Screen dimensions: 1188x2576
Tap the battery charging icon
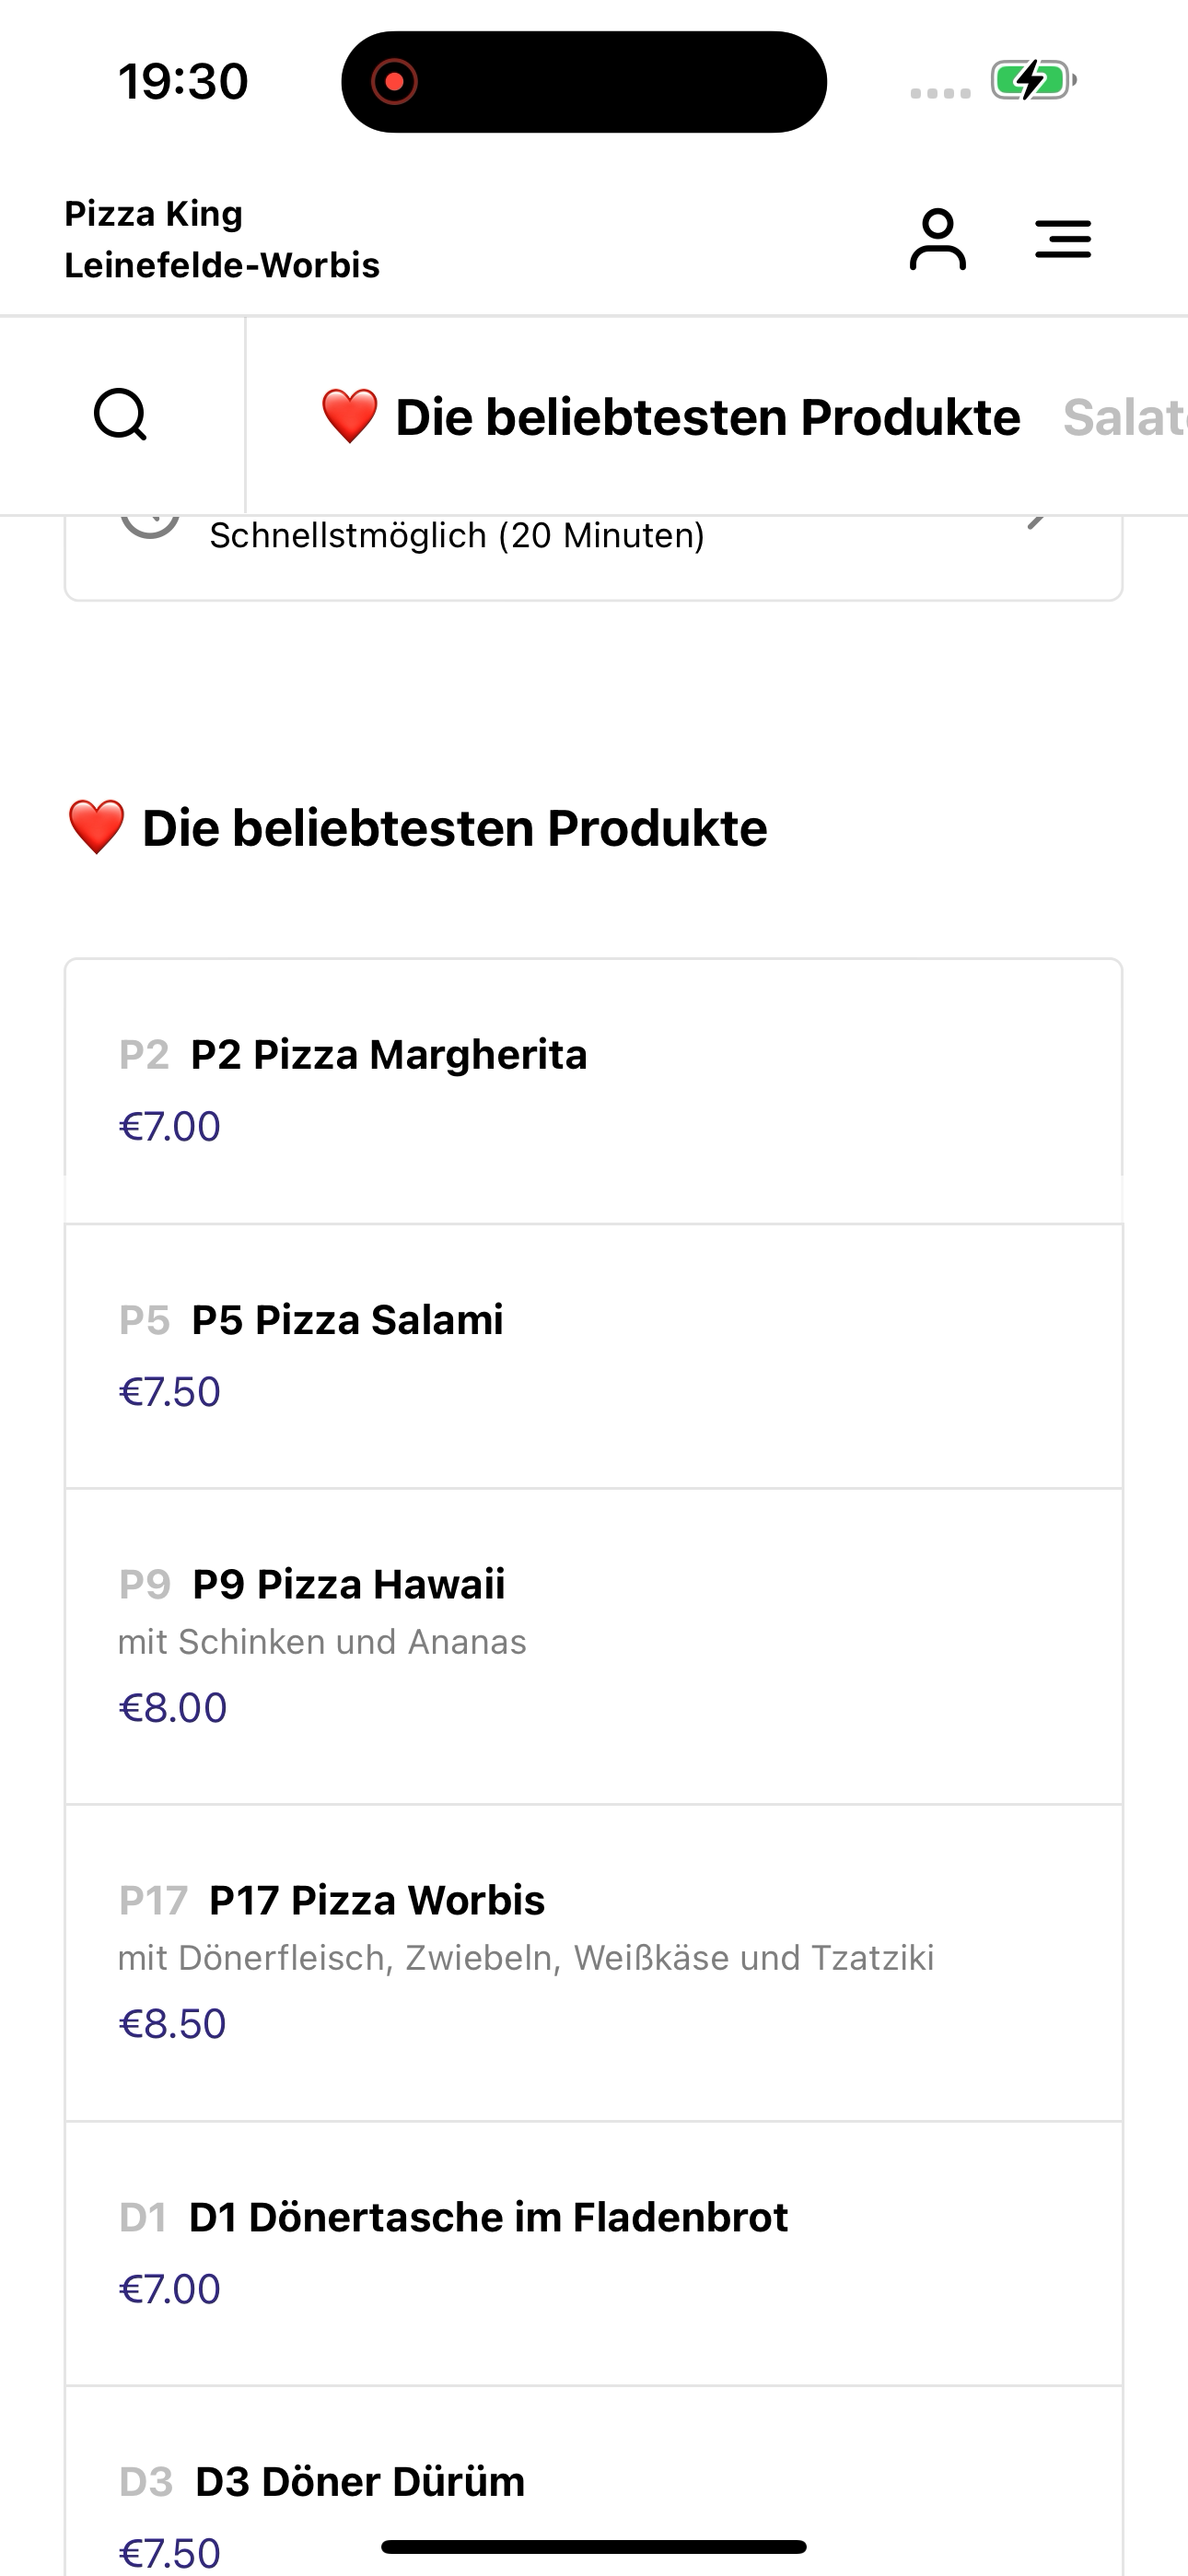tap(1032, 80)
